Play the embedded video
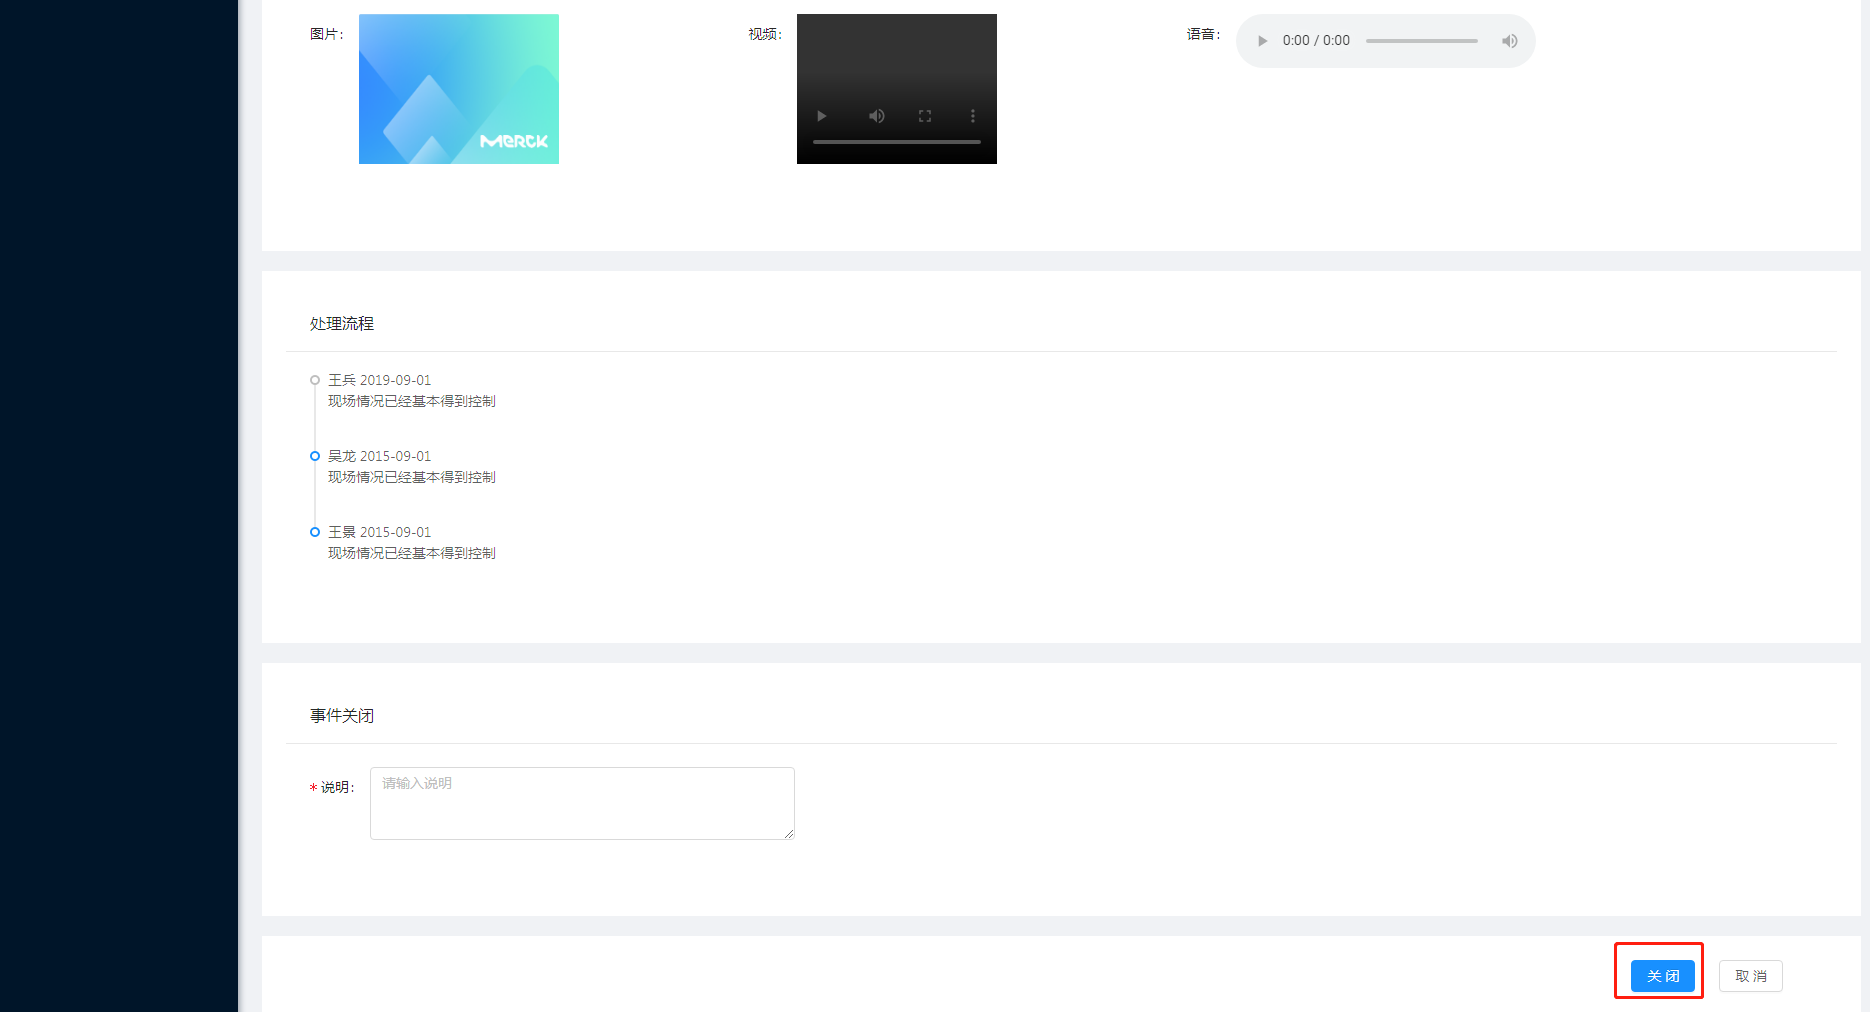 tap(821, 116)
